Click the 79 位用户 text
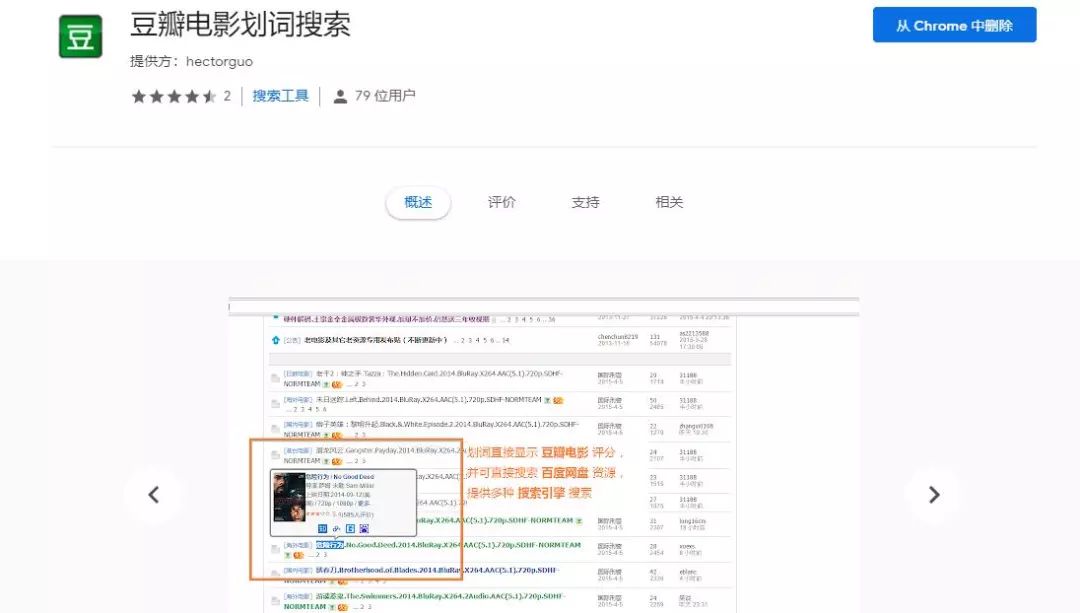 tap(385, 96)
